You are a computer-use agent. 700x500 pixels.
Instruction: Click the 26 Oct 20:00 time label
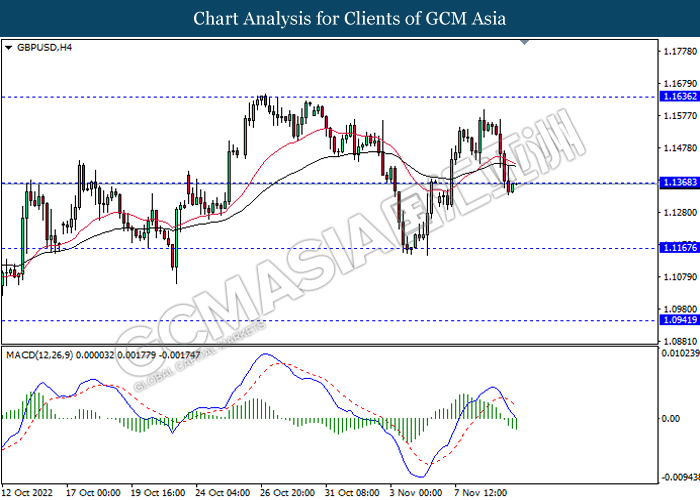click(287, 493)
